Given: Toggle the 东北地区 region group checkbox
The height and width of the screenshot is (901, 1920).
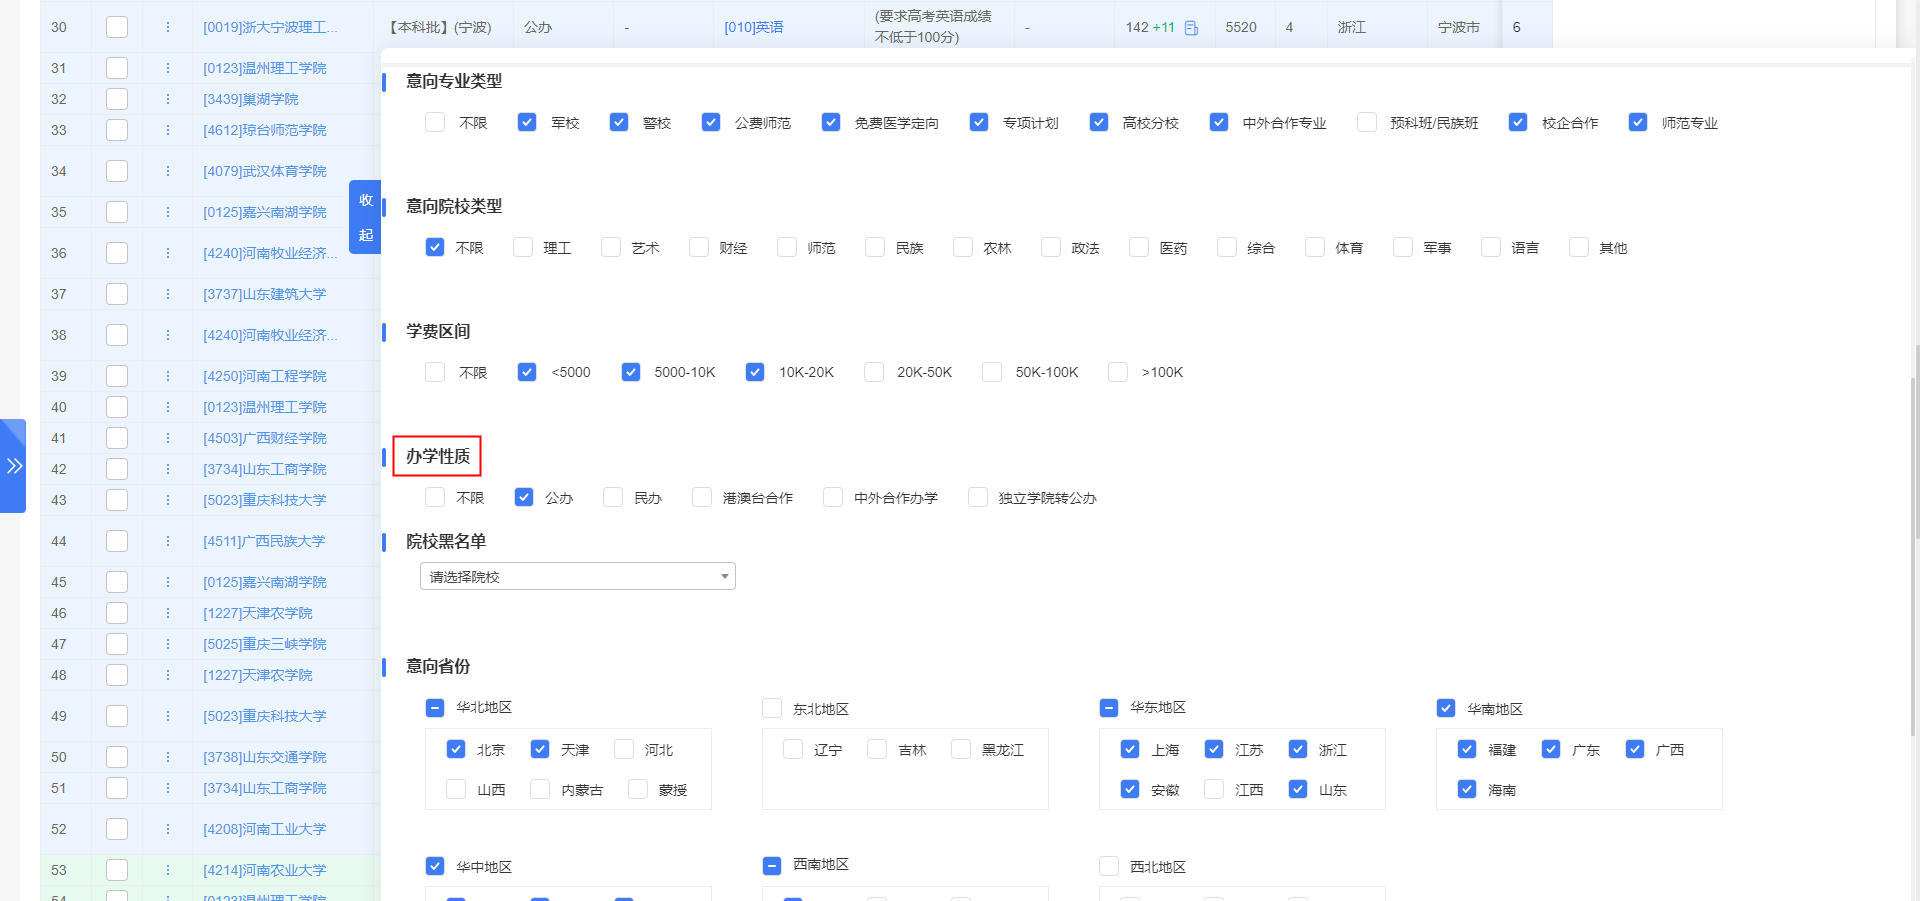Looking at the screenshot, I should (772, 708).
